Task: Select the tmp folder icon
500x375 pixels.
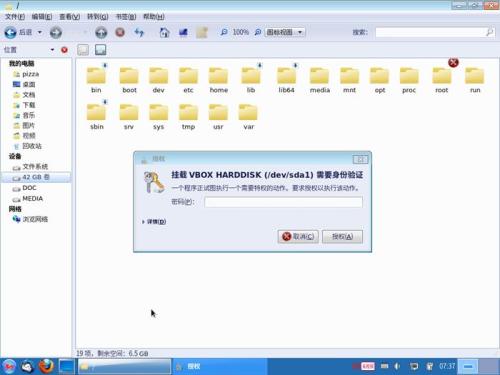Action: coord(188,112)
